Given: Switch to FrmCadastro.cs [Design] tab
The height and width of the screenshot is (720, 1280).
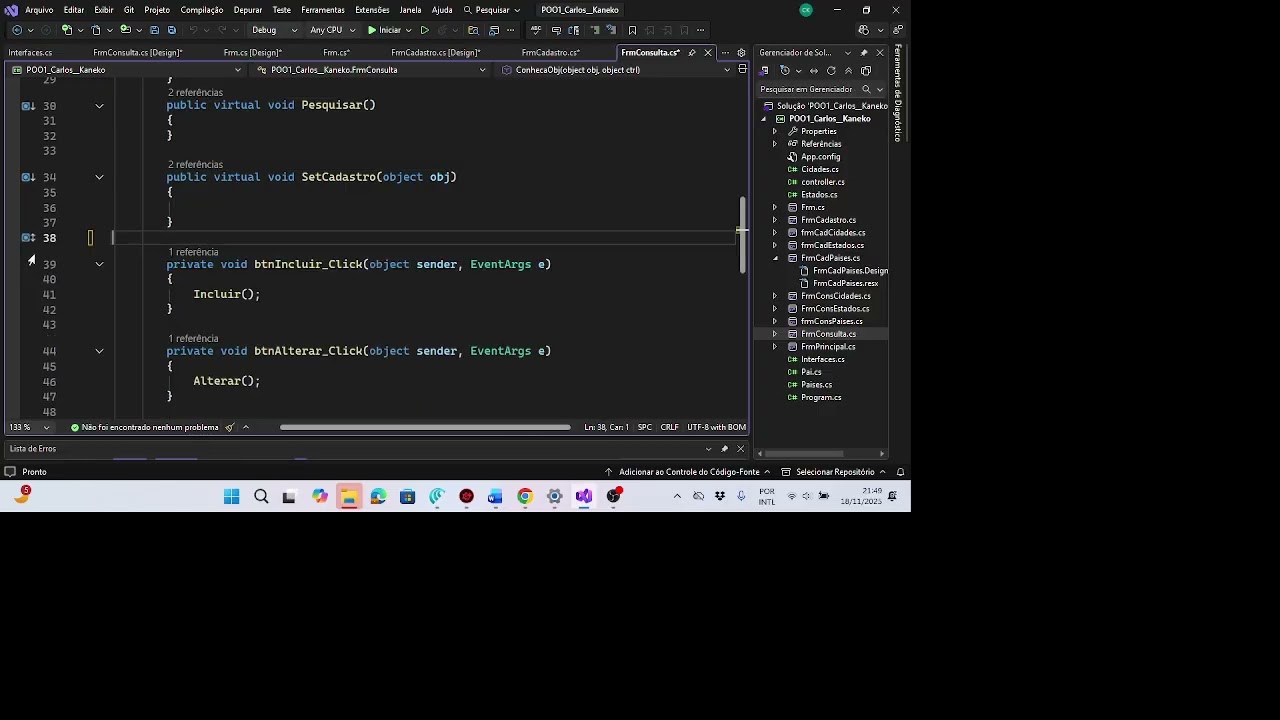Looking at the screenshot, I should [436, 52].
